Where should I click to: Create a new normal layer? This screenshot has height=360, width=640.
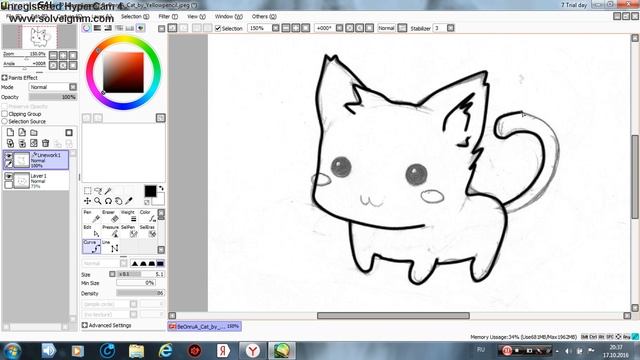point(10,133)
